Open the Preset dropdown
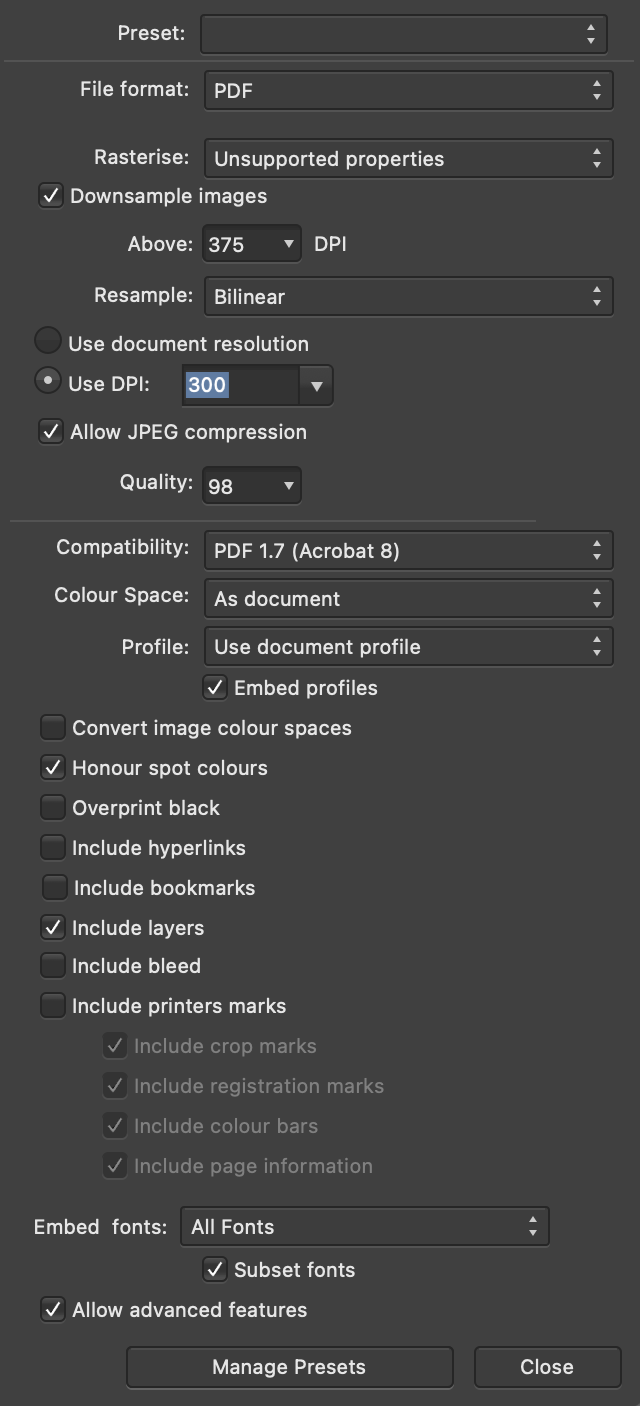Image resolution: width=640 pixels, height=1406 pixels. point(404,34)
